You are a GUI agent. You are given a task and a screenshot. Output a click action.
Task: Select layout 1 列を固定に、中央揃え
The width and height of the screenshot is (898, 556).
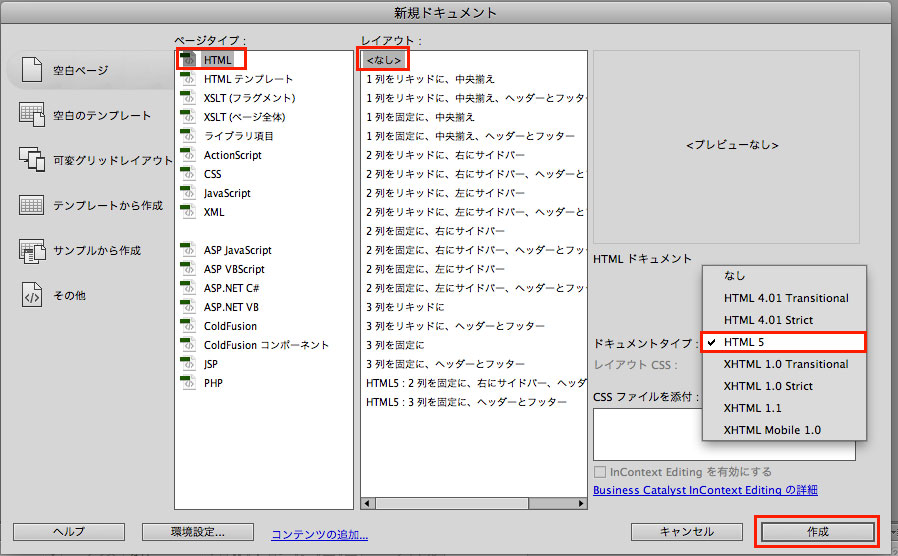click(420, 117)
